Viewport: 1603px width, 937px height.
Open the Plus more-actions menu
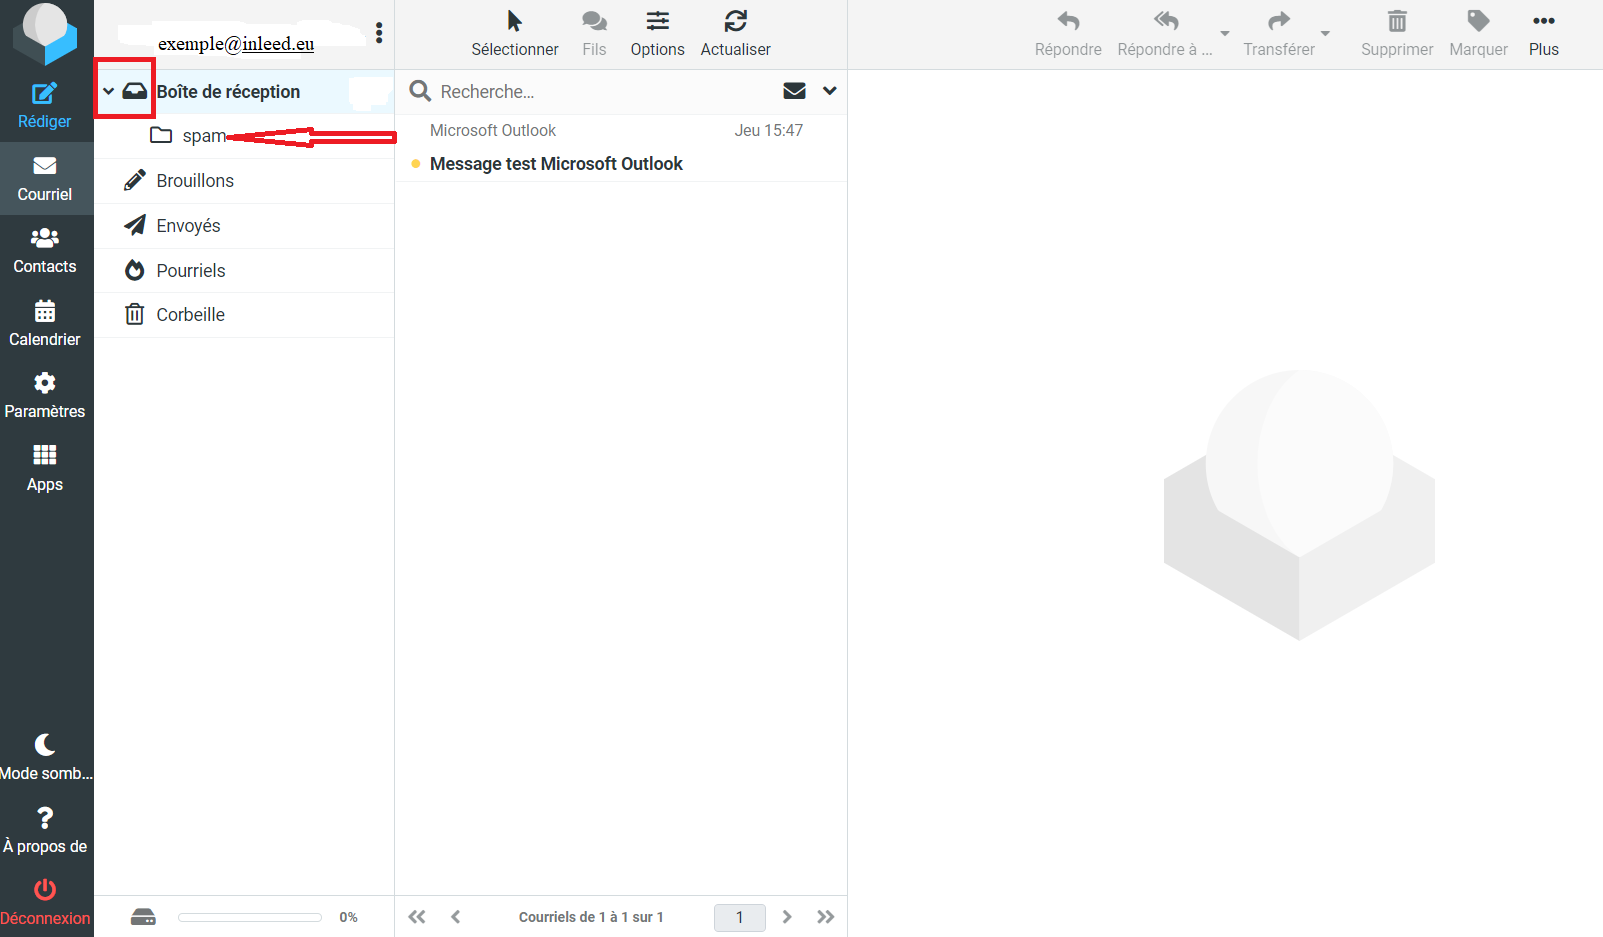pyautogui.click(x=1544, y=34)
